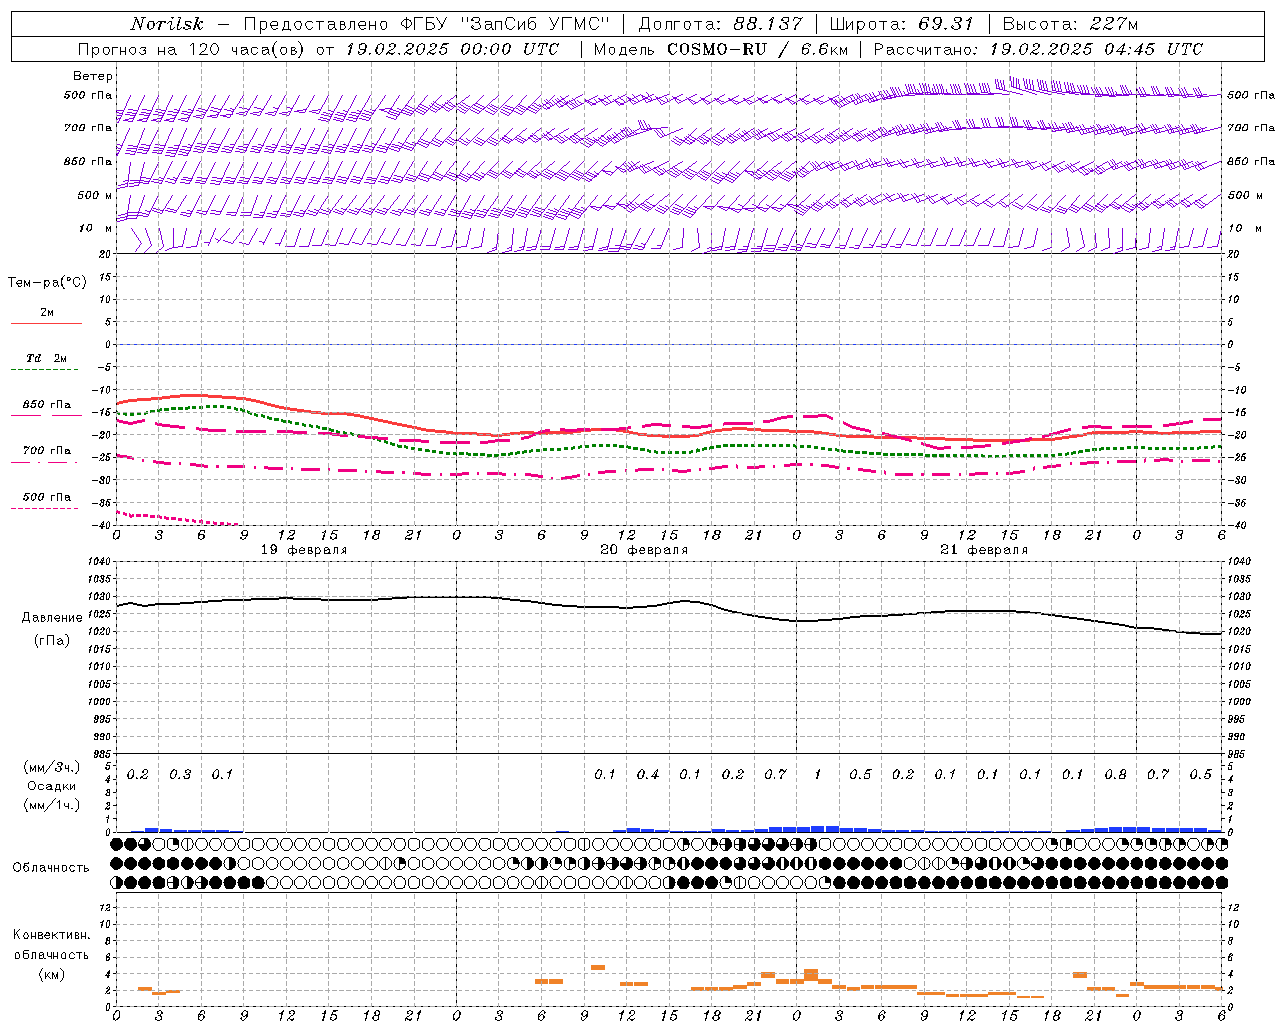Click the left 700 гПа wind level label
Image resolution: width=1280 pixels, height=1024 pixels.
click(x=88, y=128)
